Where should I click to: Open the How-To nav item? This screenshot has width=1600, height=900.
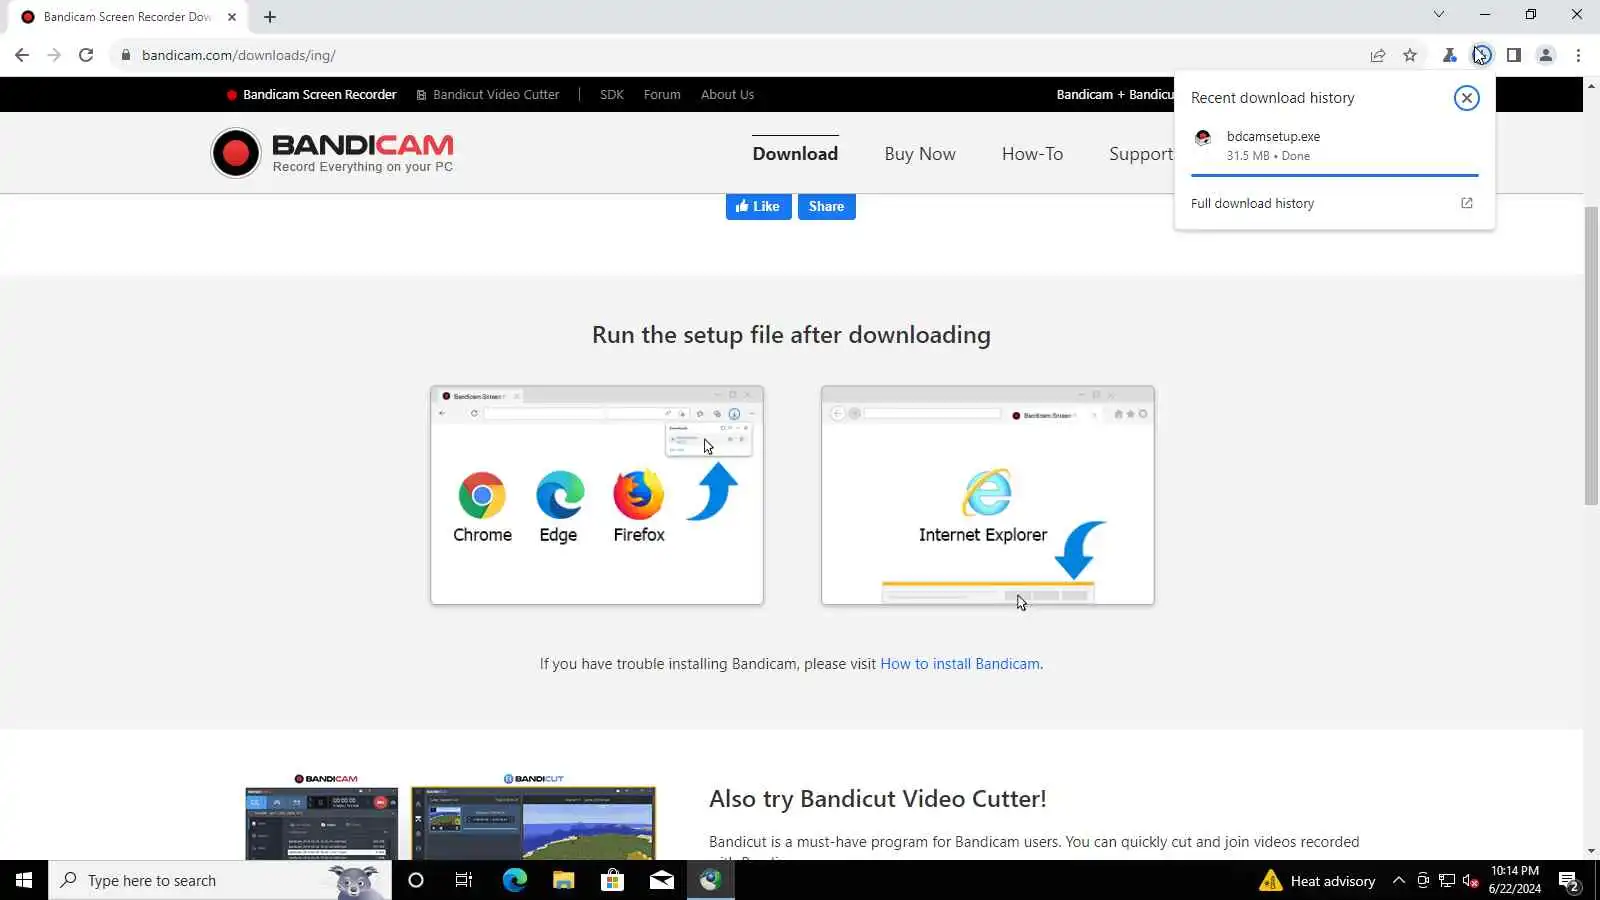pyautogui.click(x=1032, y=154)
